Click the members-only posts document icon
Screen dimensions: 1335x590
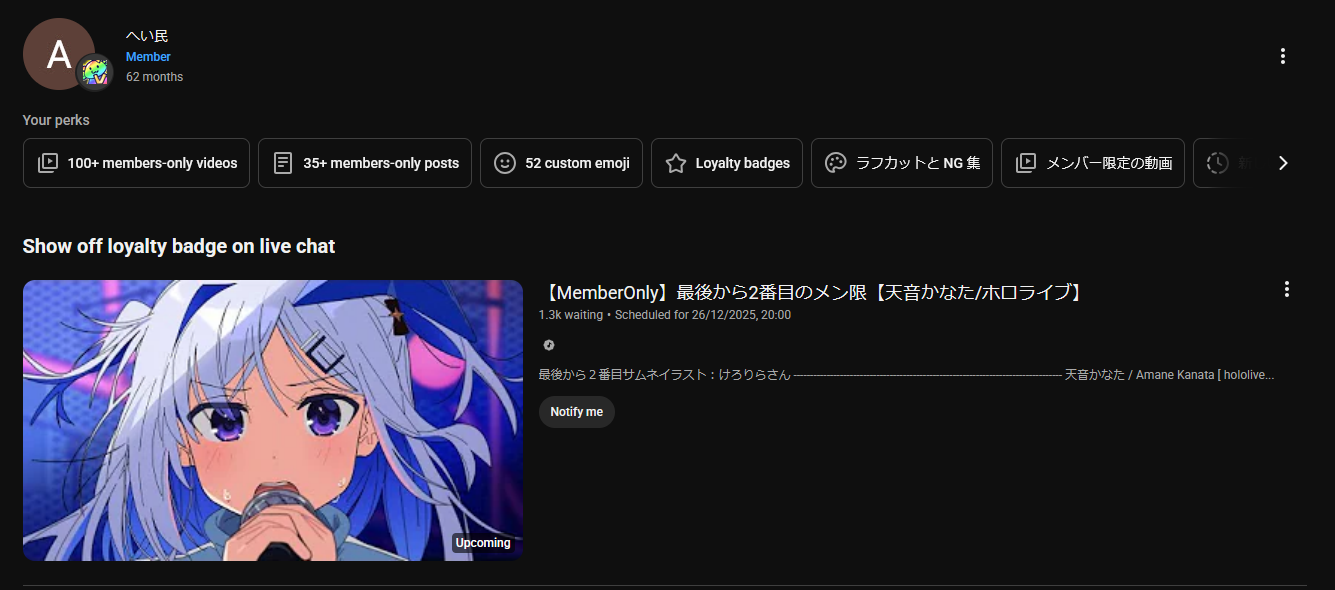click(283, 163)
